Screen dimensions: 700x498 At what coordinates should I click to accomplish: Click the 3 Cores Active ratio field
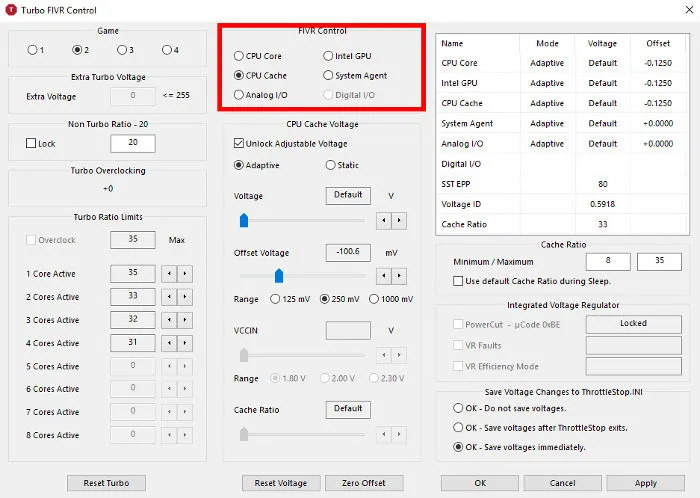click(133, 320)
